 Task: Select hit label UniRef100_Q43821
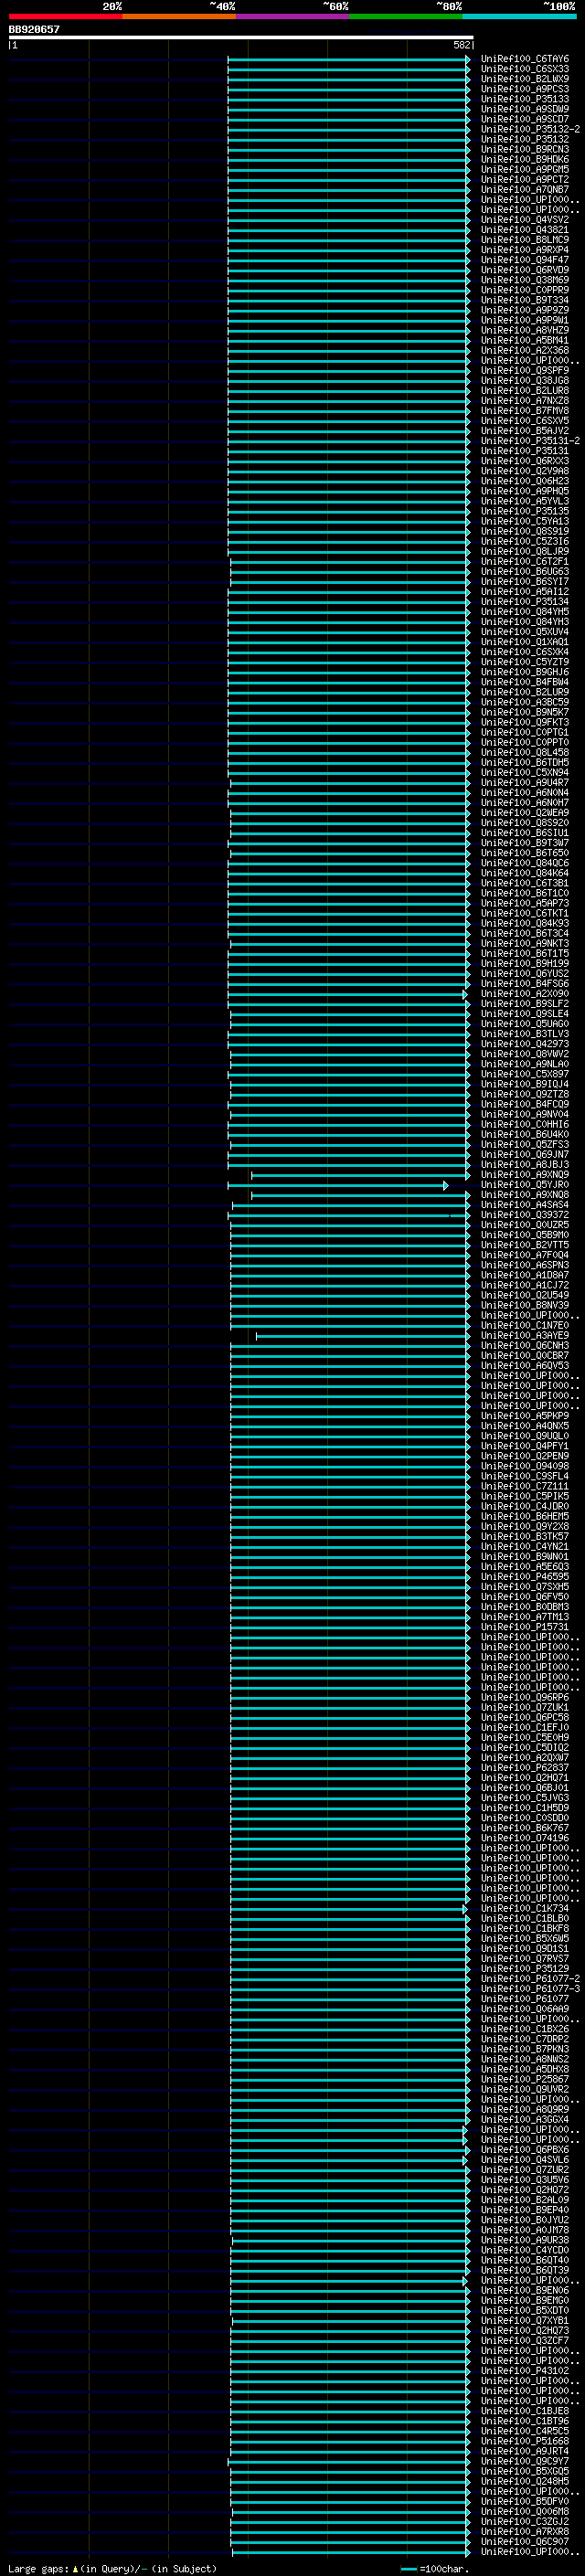[x=525, y=230]
